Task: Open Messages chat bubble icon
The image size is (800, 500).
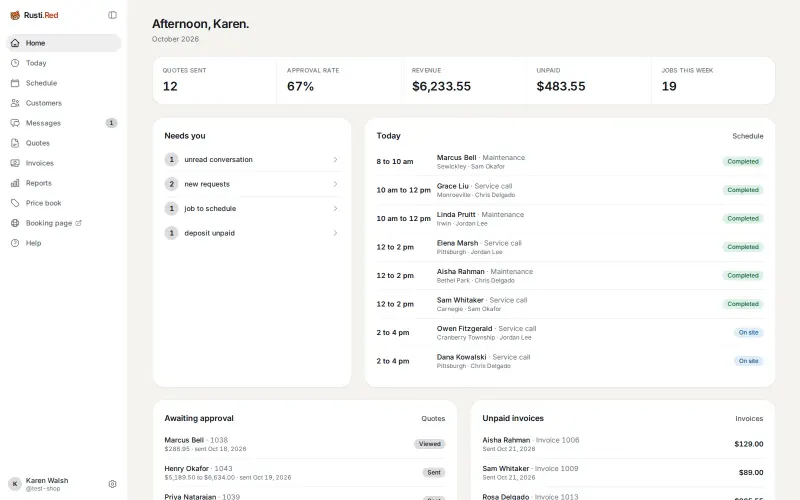Action: pos(15,123)
